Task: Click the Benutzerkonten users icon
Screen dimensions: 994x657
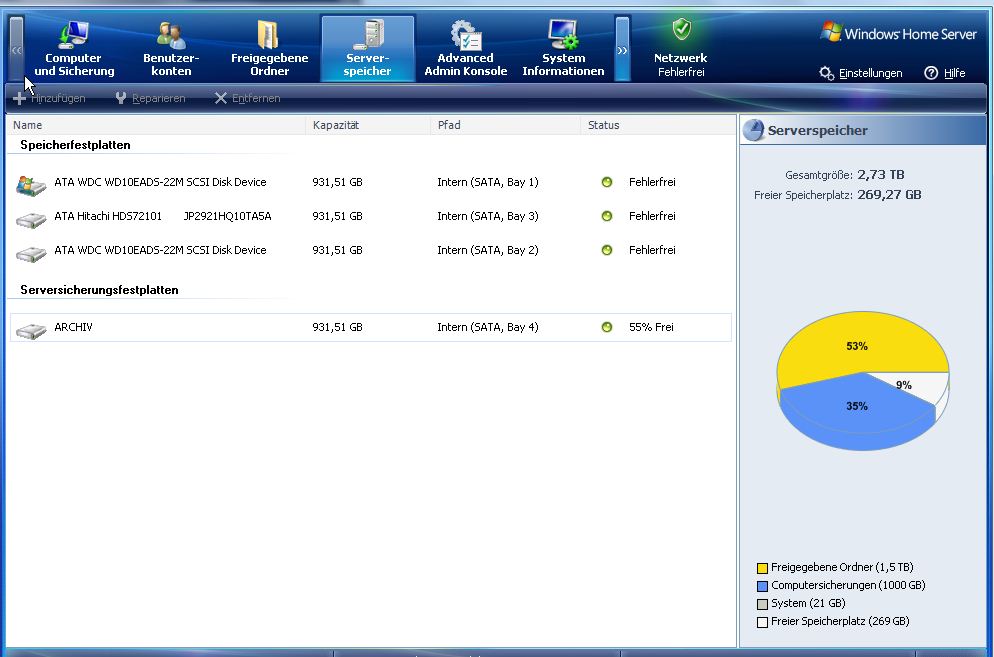Action: [171, 36]
